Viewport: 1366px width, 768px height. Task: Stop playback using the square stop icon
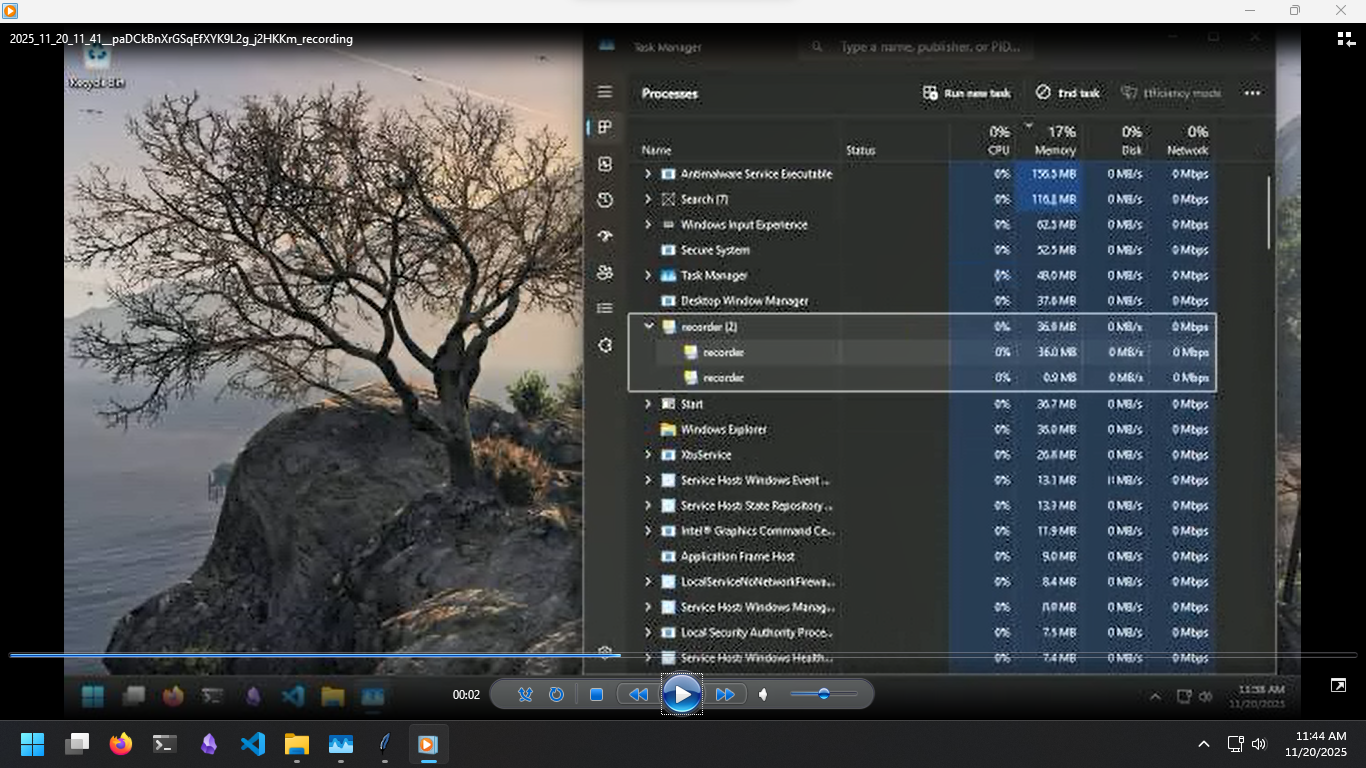(x=595, y=693)
